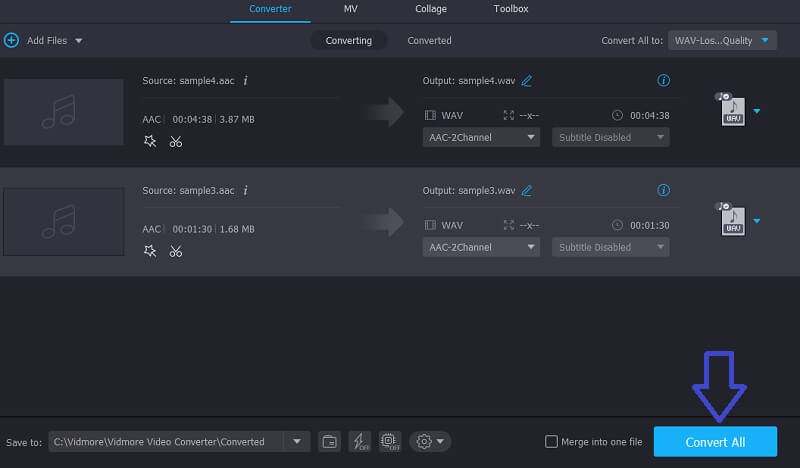
Task: Show source info for sample4.aac
Action: 245,80
